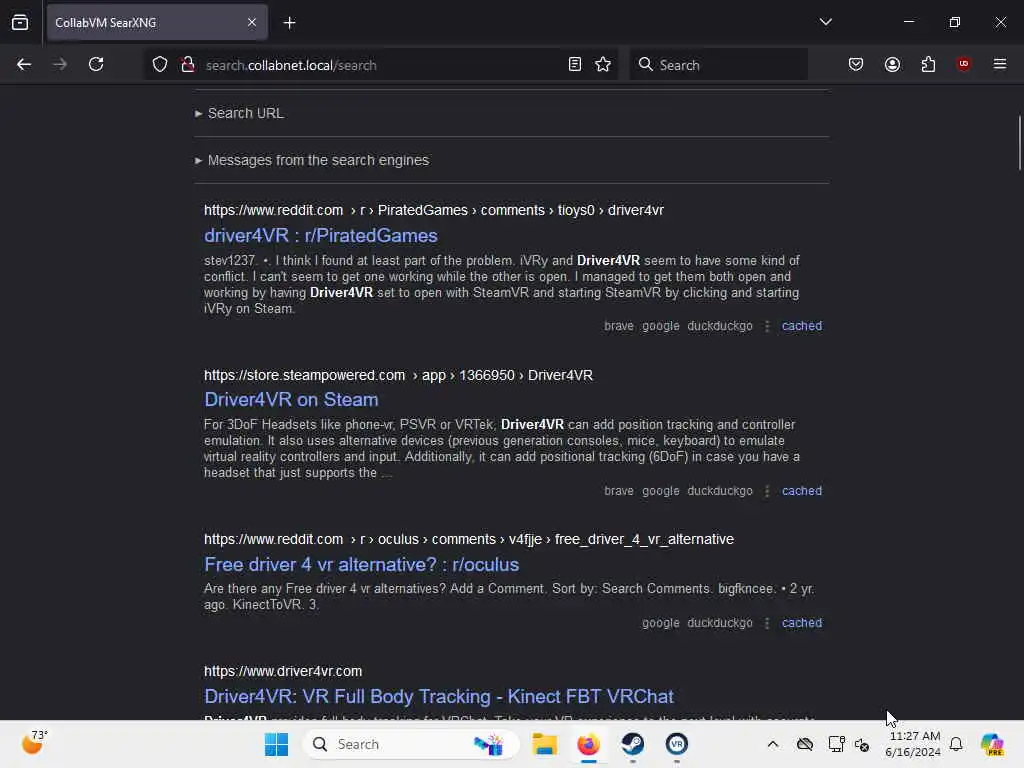Open File Explorer from the taskbar
1024x768 pixels.
tap(544, 744)
